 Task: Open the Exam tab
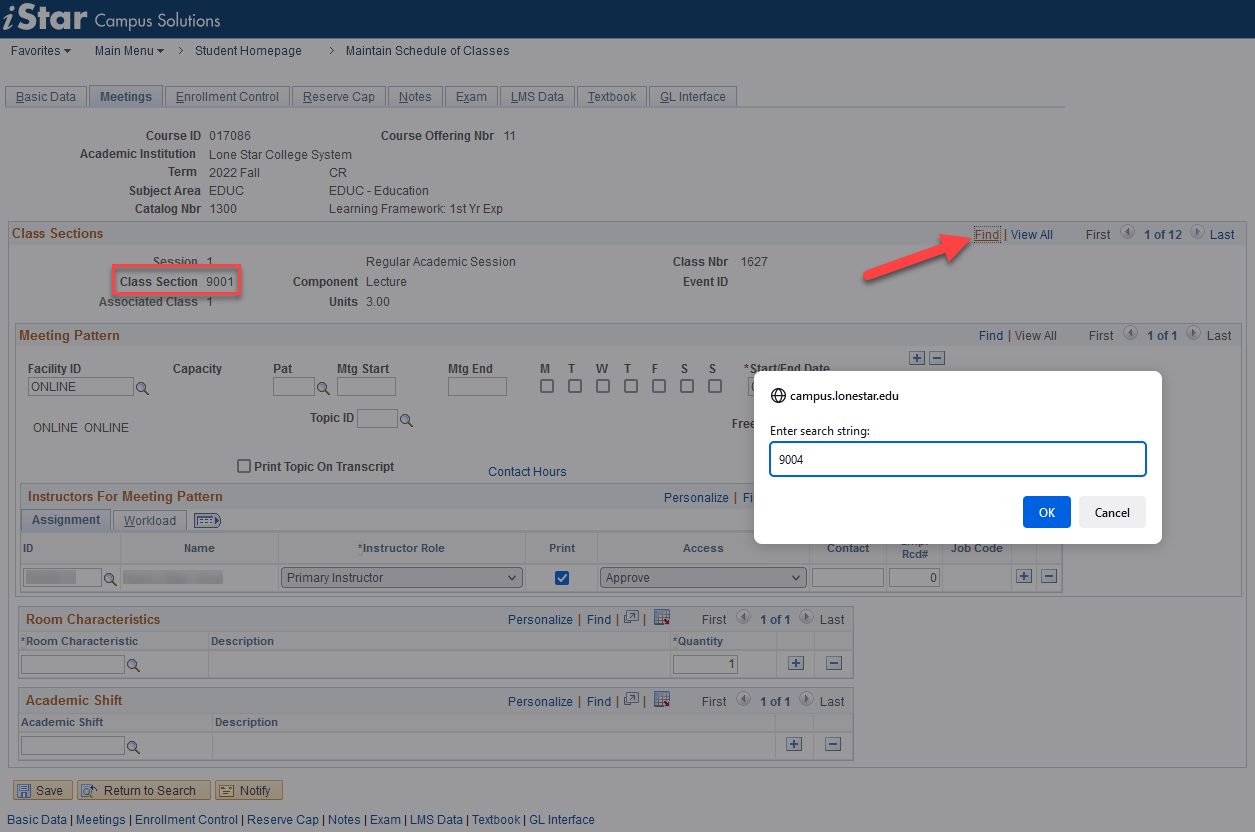click(471, 97)
